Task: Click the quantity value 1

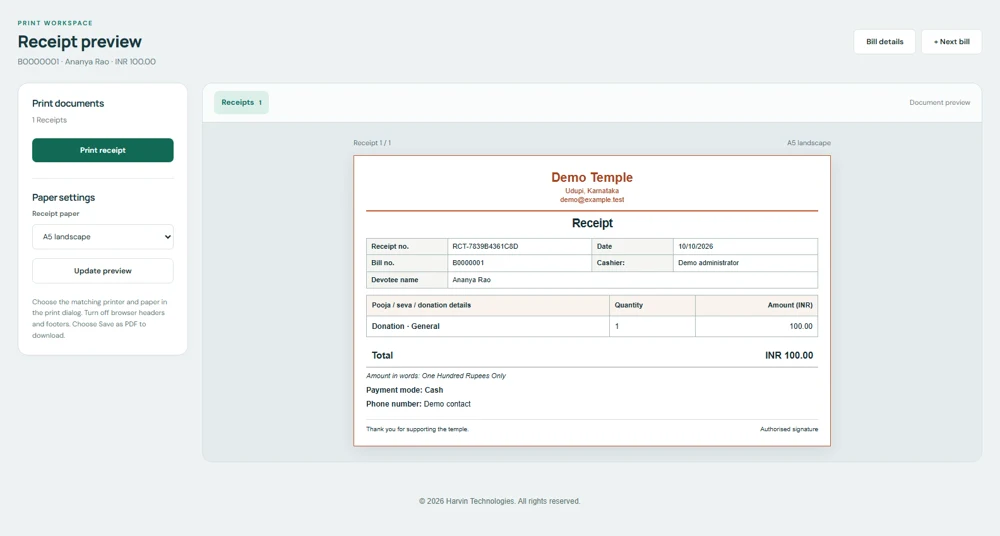Action: pyautogui.click(x=652, y=326)
